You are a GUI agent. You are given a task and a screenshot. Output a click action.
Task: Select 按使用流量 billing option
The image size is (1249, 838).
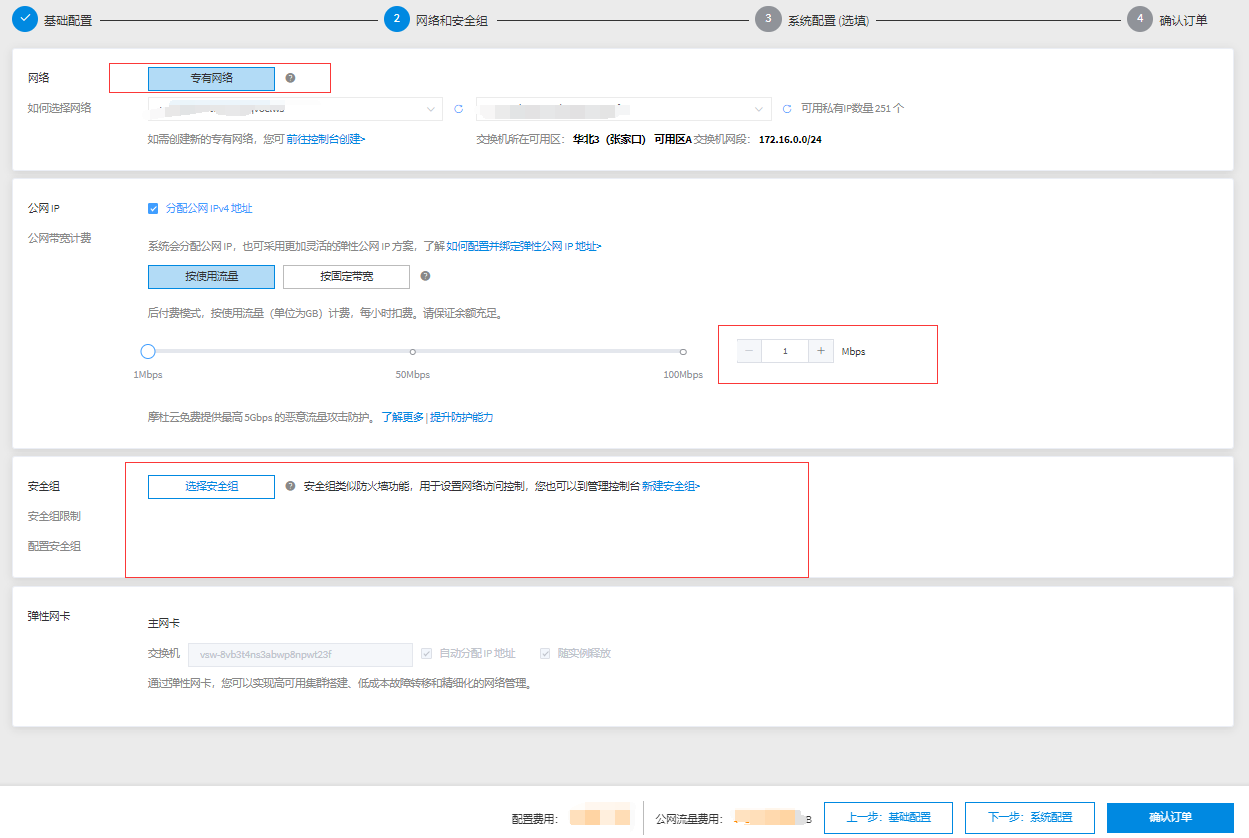coord(211,277)
